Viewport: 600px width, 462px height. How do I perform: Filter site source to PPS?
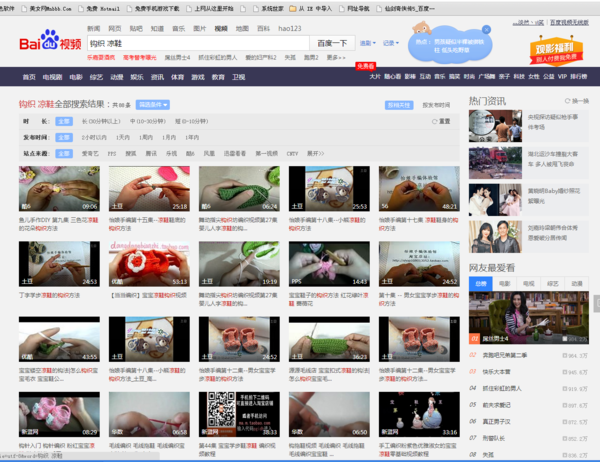coord(112,153)
